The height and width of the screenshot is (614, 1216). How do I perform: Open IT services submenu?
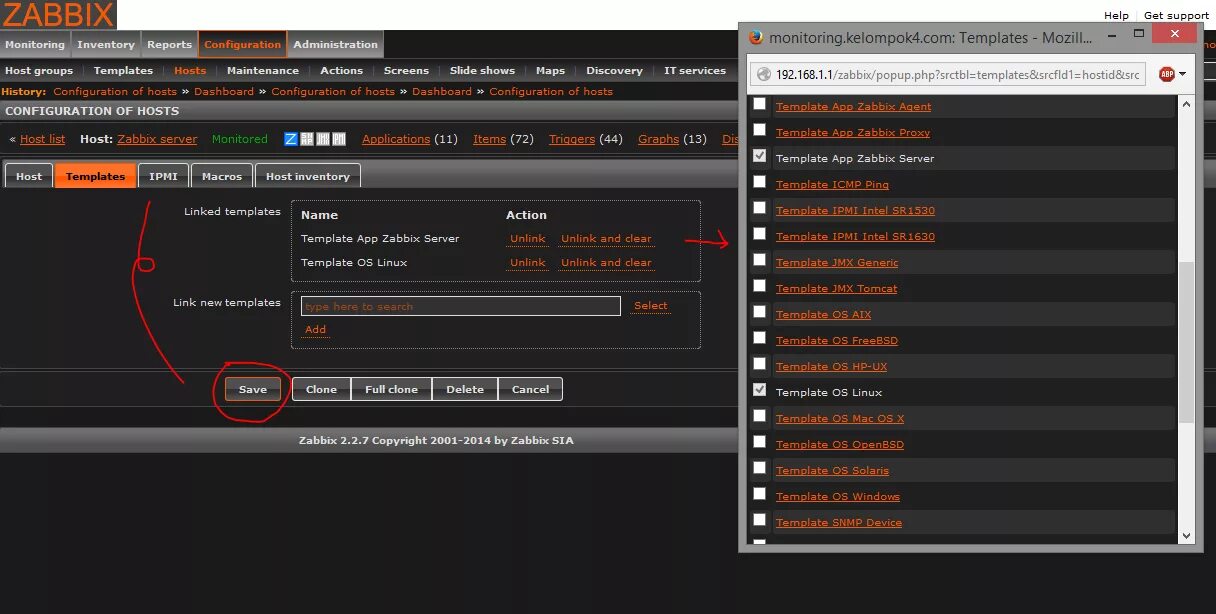click(695, 71)
